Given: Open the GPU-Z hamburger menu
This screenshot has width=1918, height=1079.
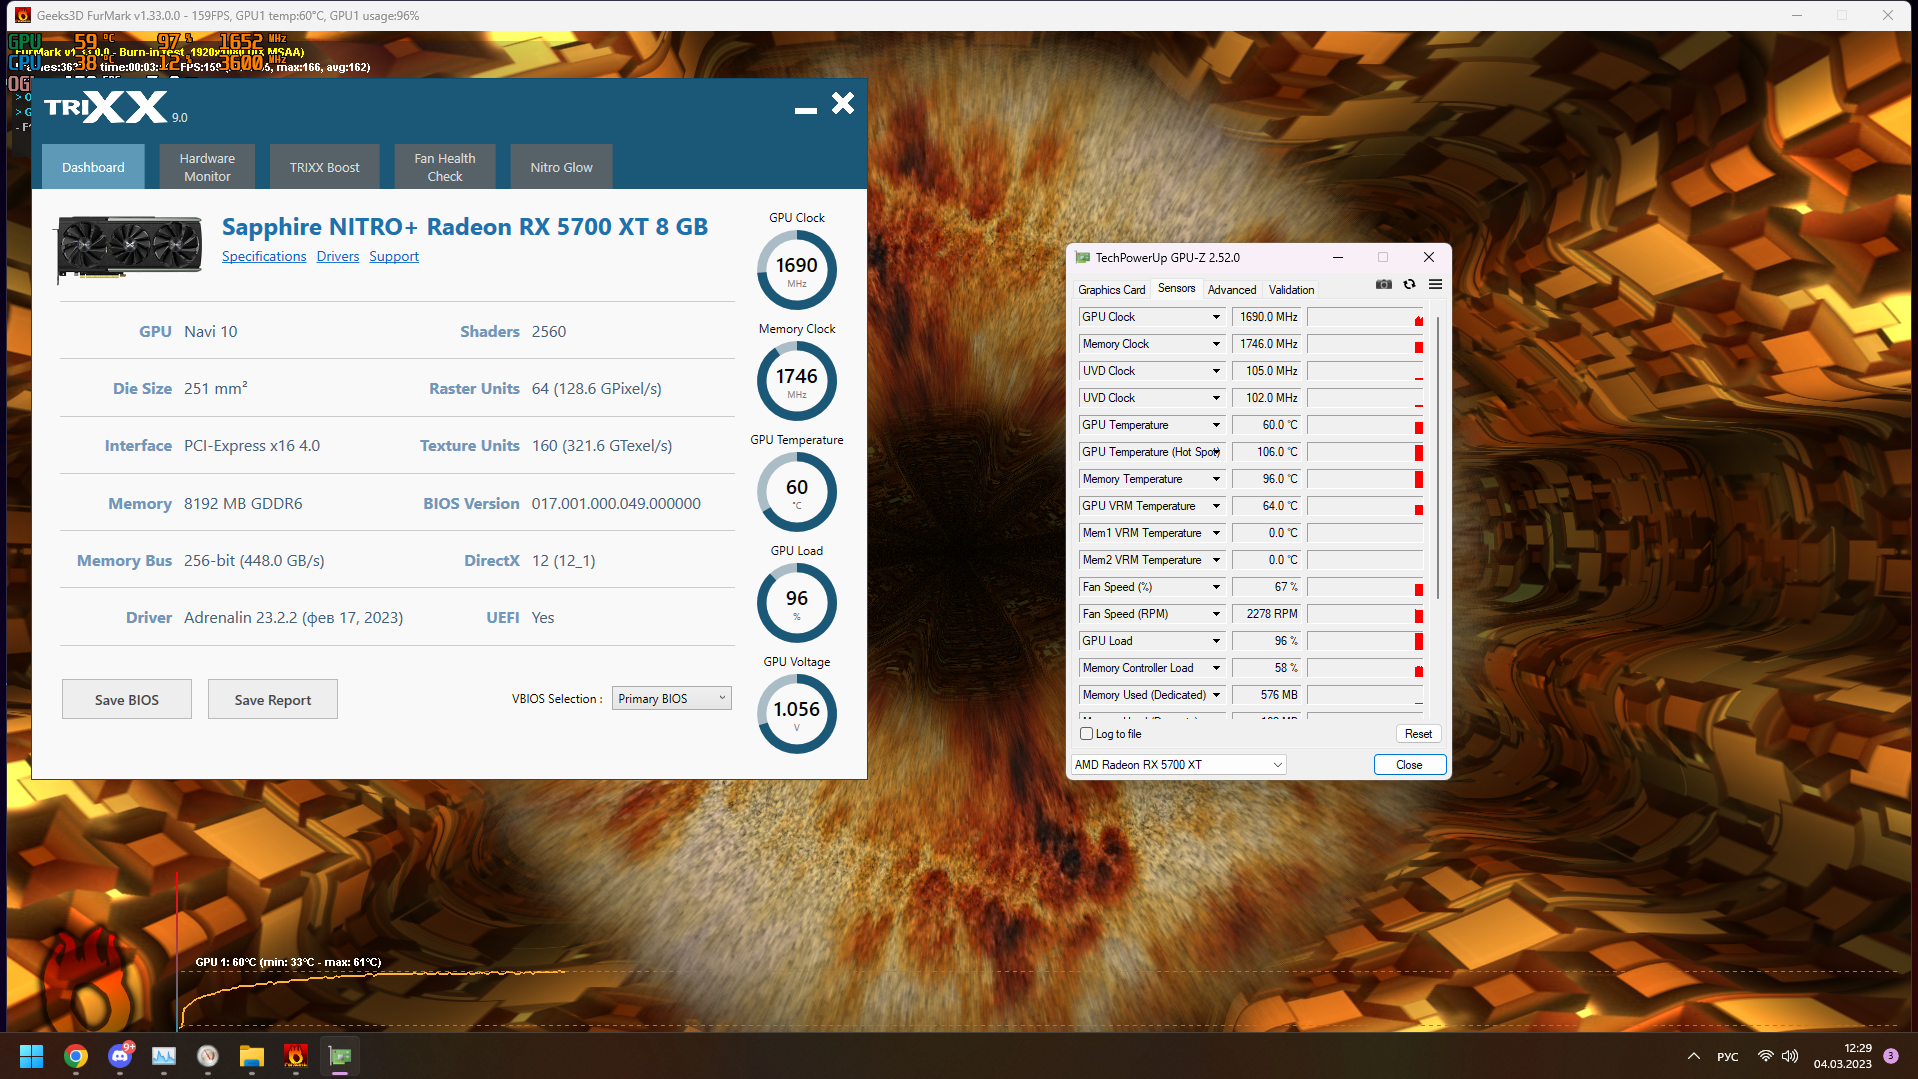Looking at the screenshot, I should point(1435,285).
